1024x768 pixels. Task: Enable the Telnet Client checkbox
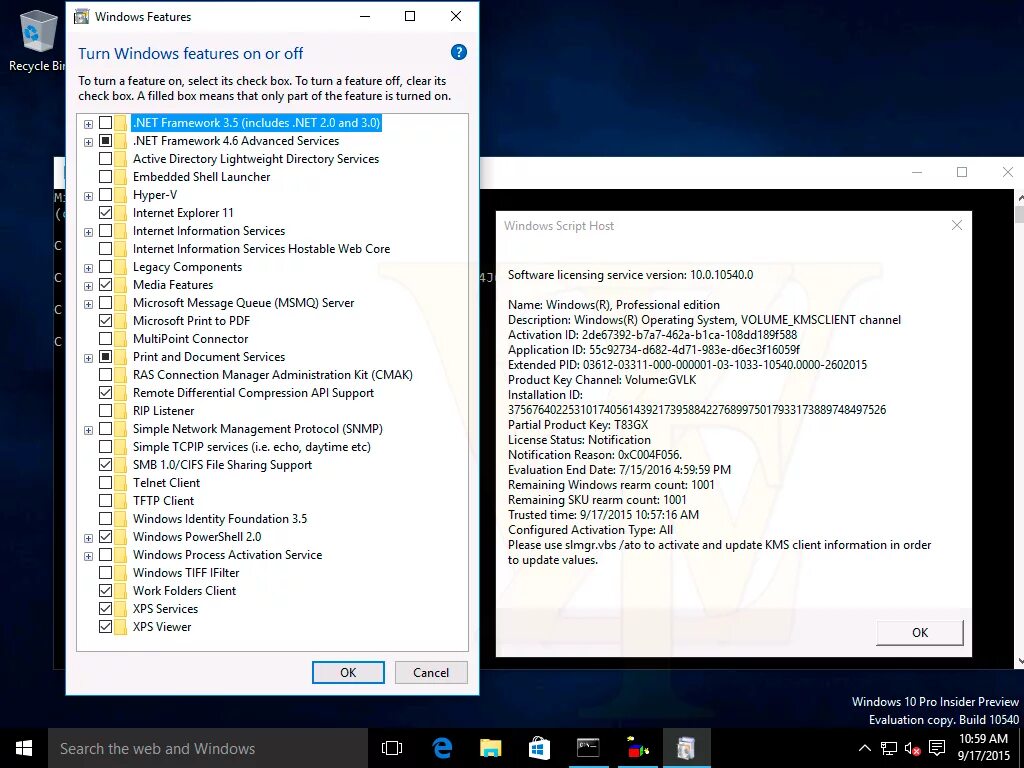click(105, 483)
